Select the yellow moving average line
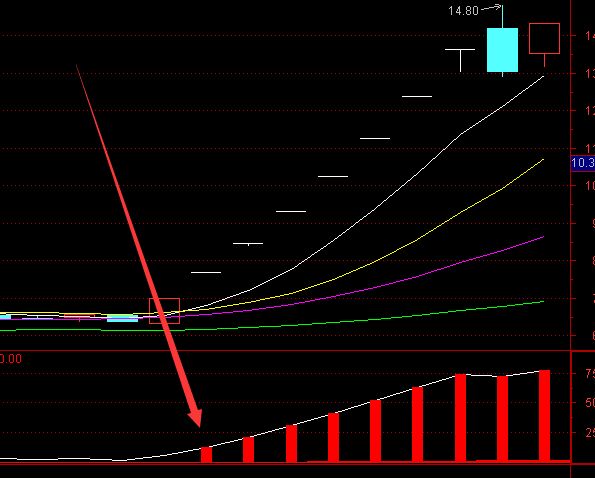The height and width of the screenshot is (478, 595). tap(417, 240)
